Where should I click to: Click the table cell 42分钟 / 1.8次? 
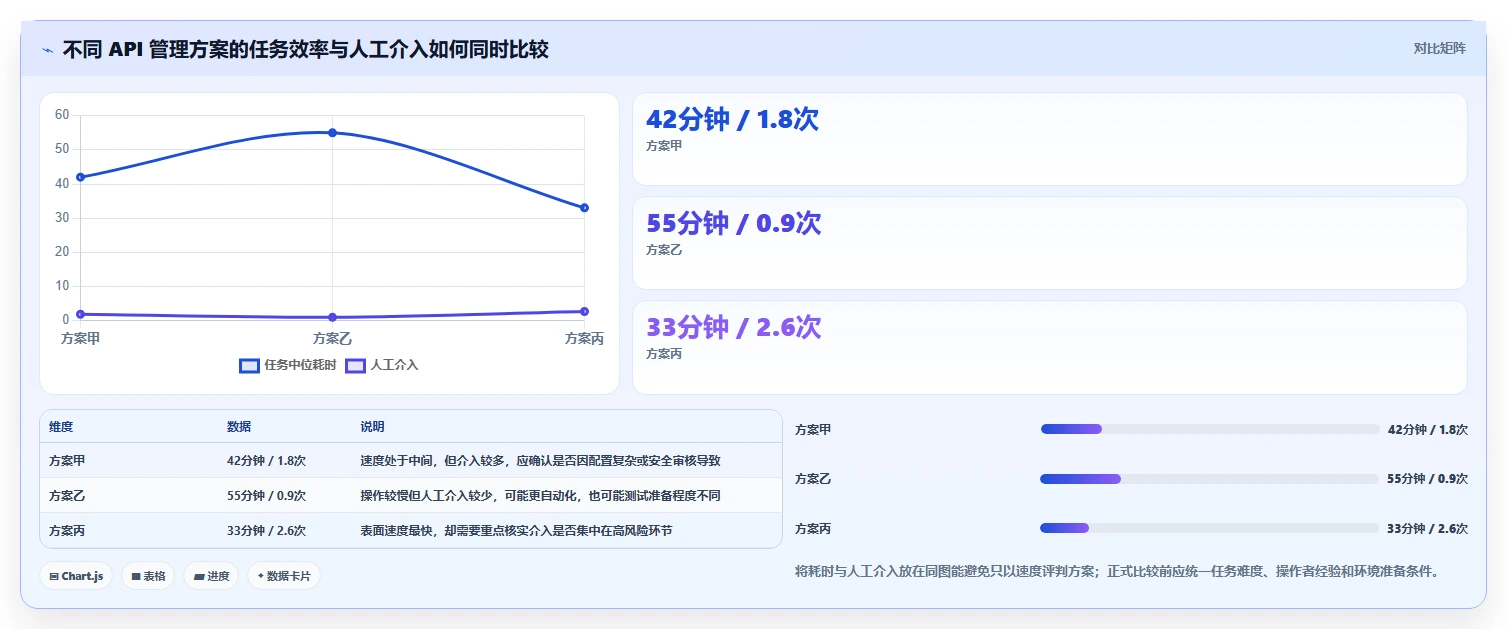[x=266, y=461]
